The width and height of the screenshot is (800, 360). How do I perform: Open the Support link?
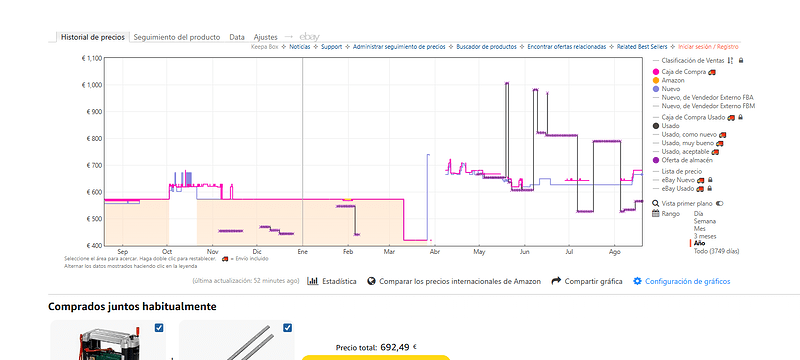[x=331, y=47]
